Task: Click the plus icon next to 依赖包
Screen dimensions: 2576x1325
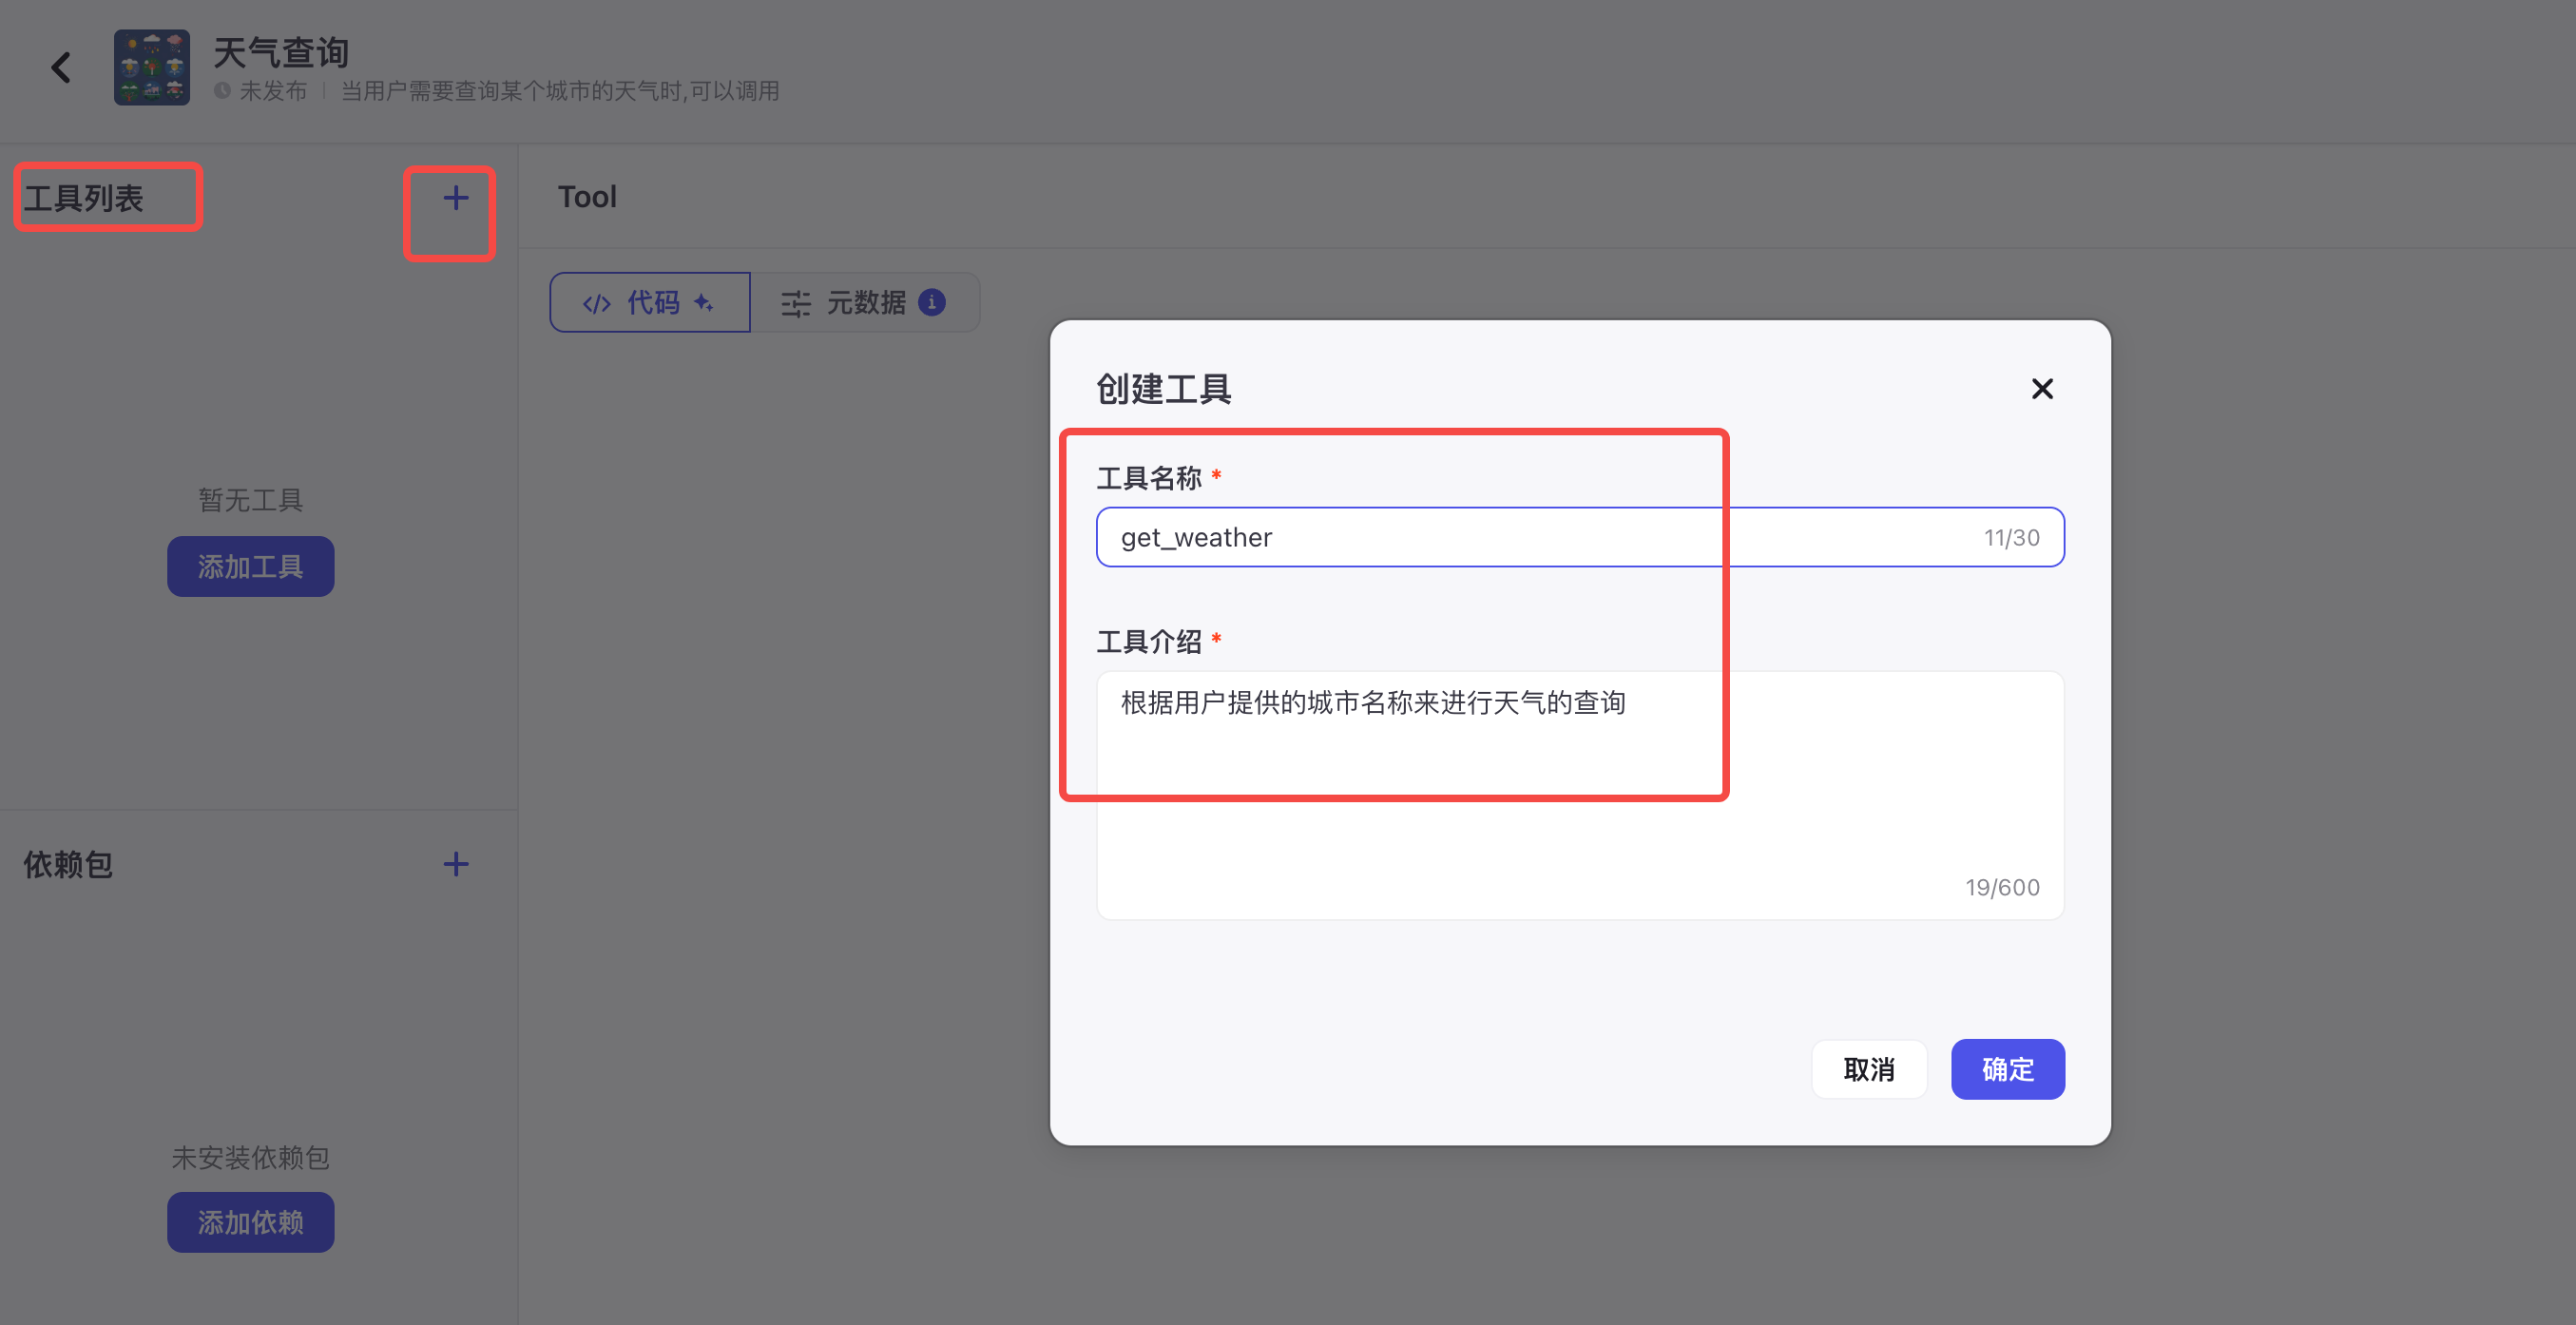Action: coord(455,864)
